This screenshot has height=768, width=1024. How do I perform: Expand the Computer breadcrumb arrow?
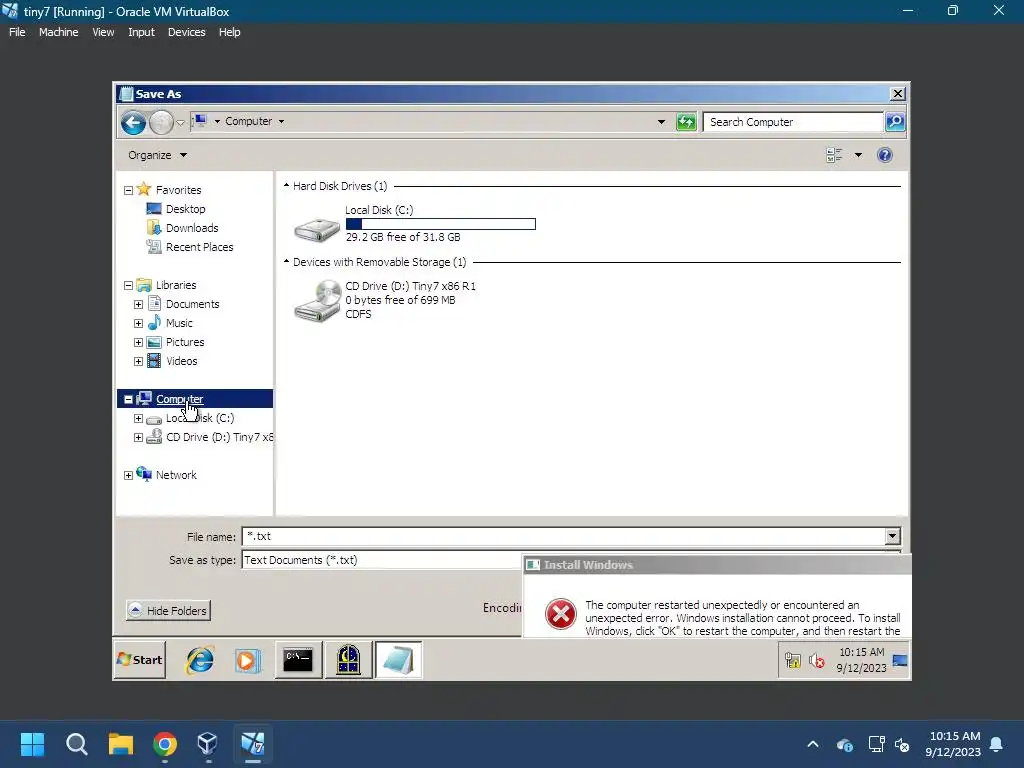coord(281,121)
